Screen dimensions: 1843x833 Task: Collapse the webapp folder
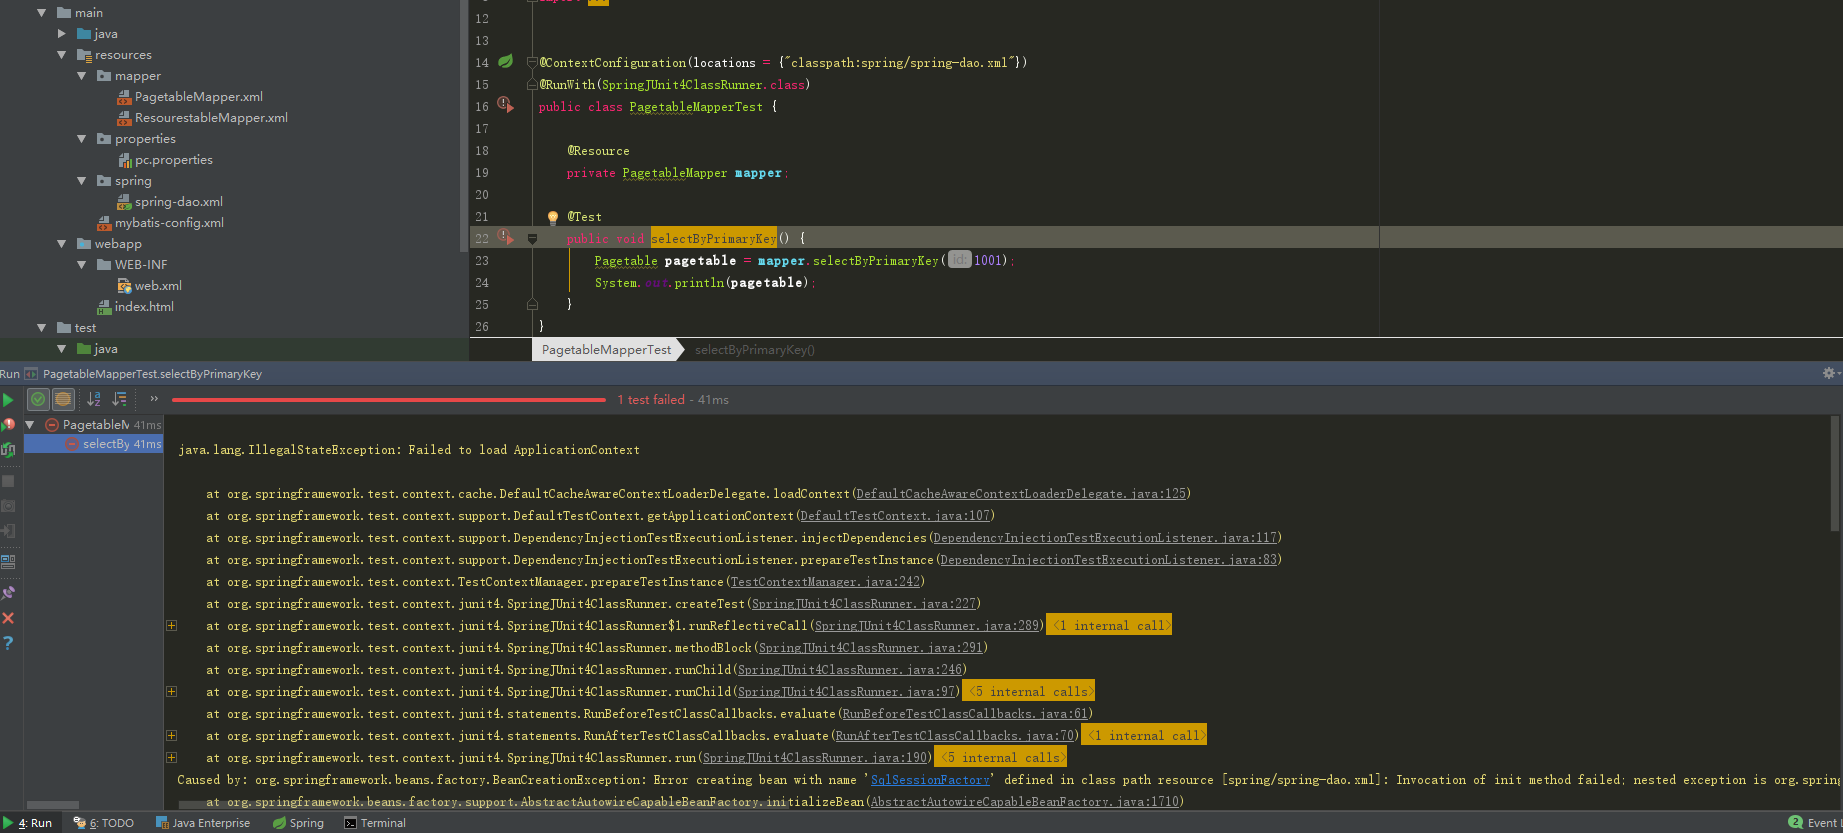point(62,244)
